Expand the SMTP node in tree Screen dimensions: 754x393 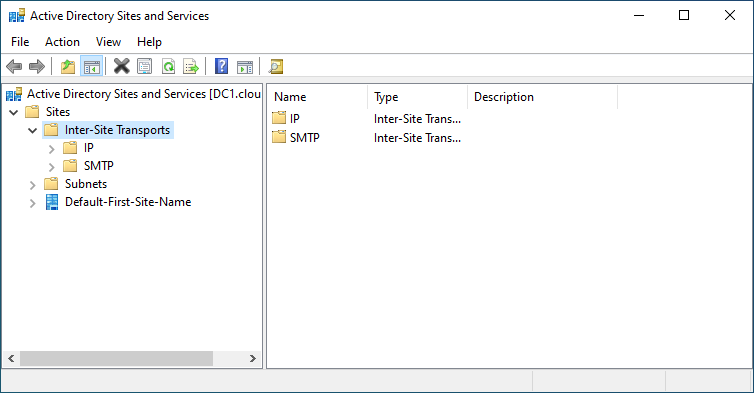(x=51, y=167)
